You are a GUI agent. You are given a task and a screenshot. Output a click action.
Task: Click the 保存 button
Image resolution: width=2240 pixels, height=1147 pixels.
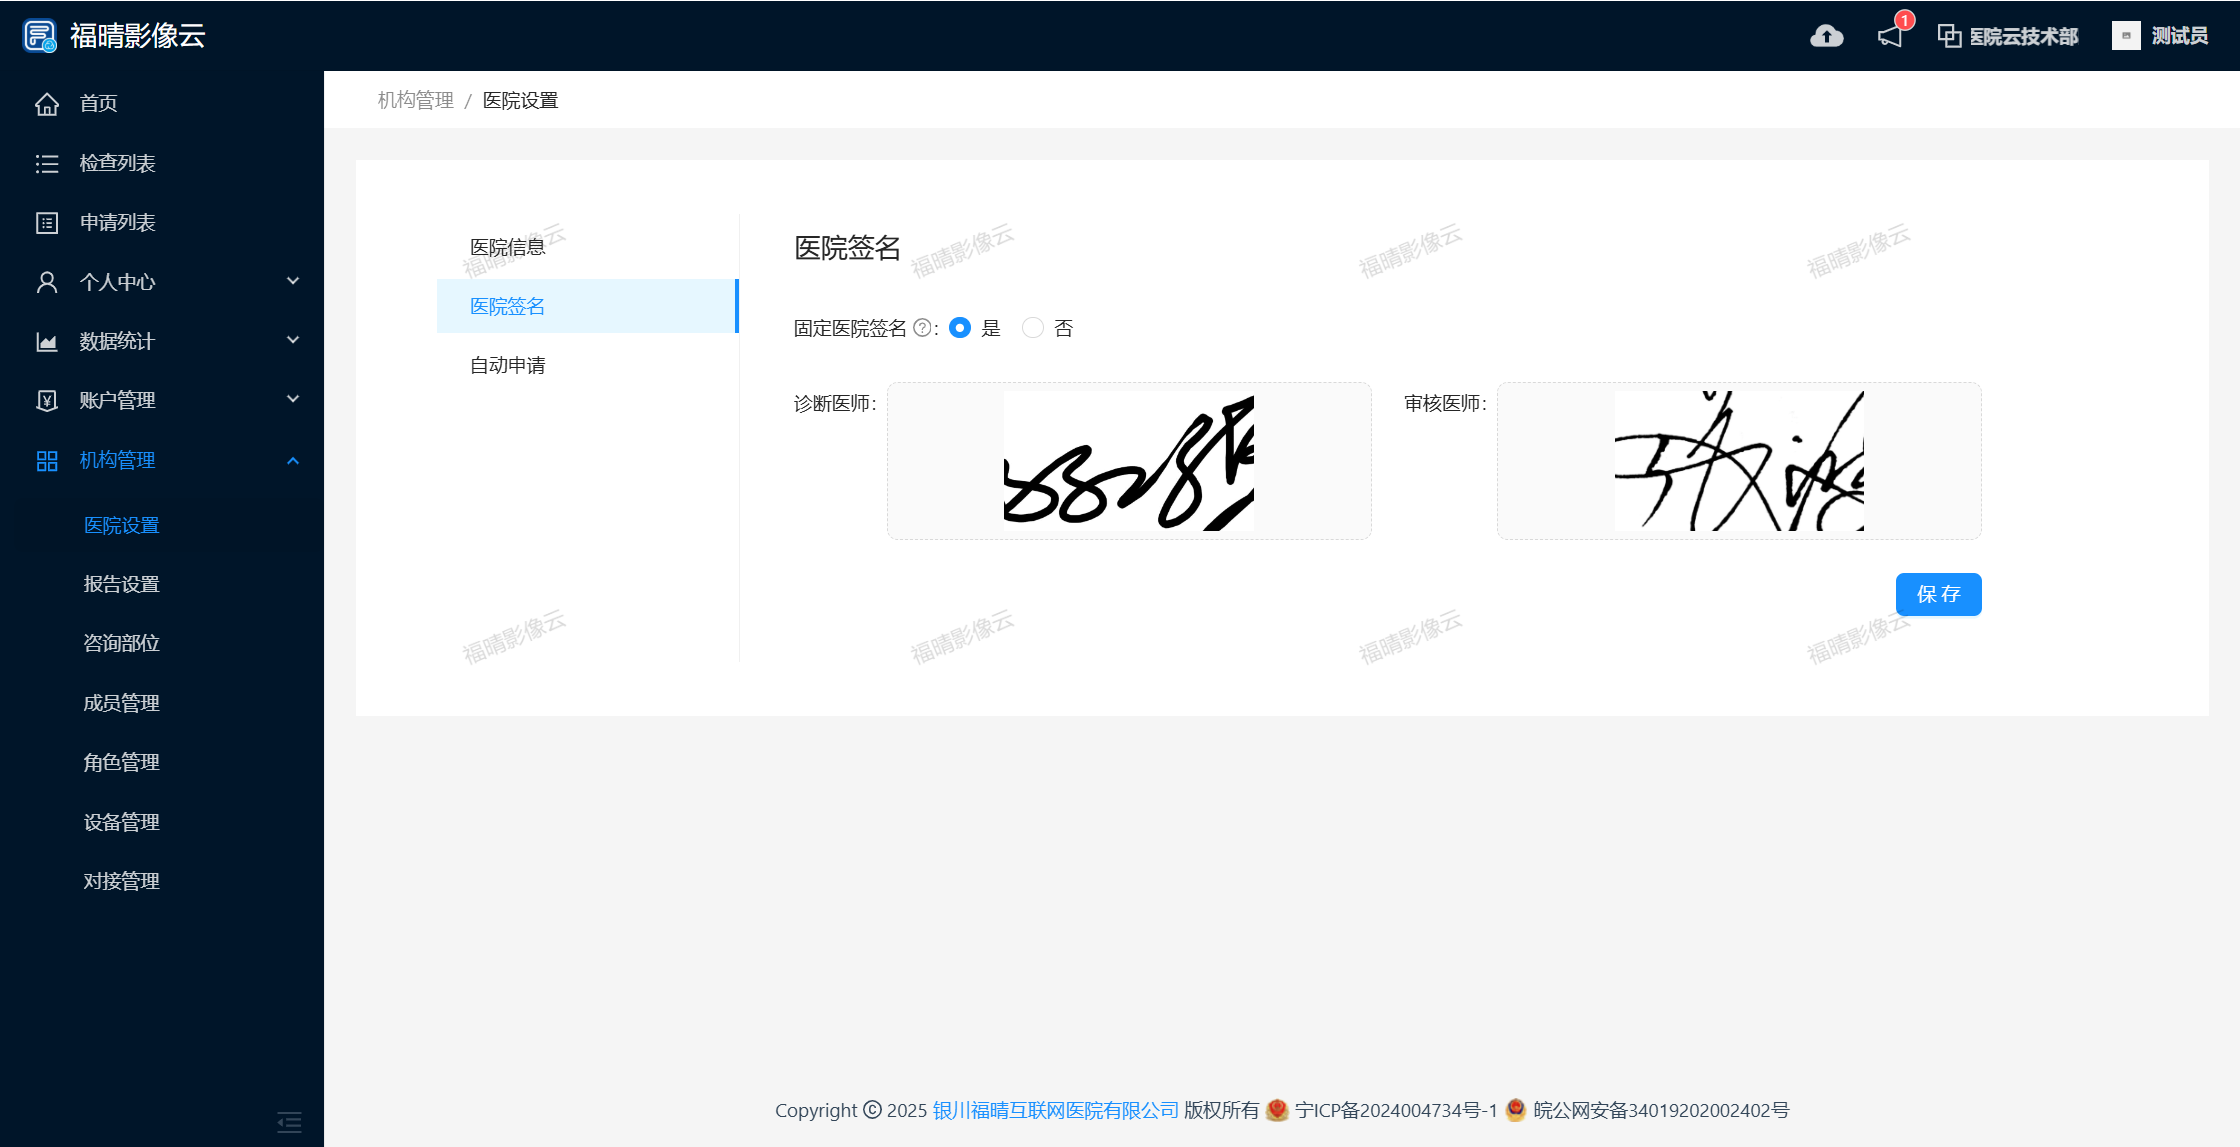coord(1938,594)
